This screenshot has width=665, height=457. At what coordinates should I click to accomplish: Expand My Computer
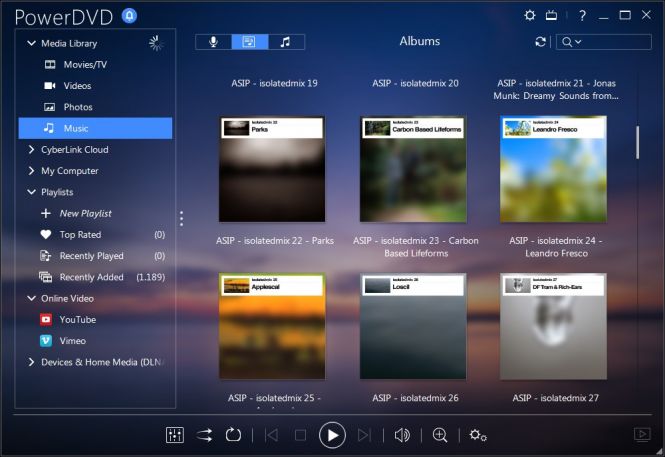(x=31, y=171)
